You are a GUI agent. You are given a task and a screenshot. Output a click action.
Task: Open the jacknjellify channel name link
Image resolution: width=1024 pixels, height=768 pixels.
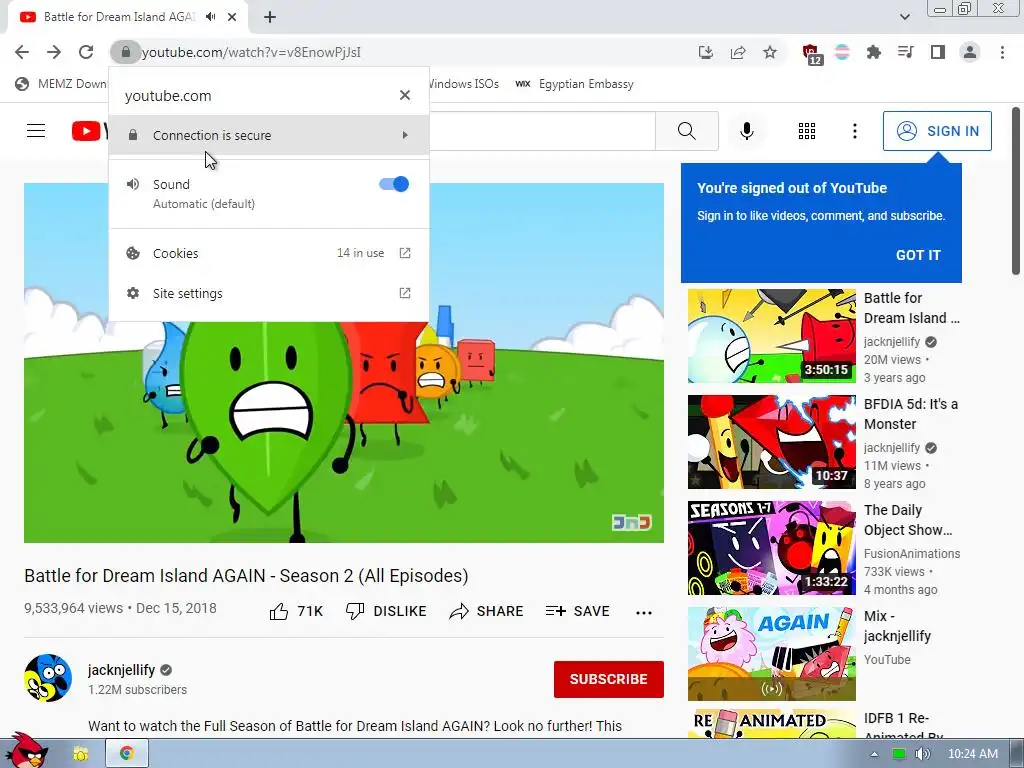(121, 670)
